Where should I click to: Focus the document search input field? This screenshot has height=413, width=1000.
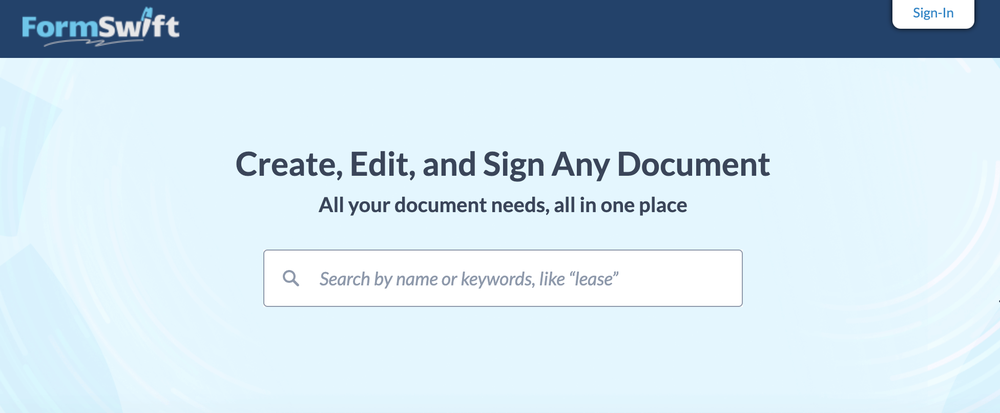click(503, 278)
